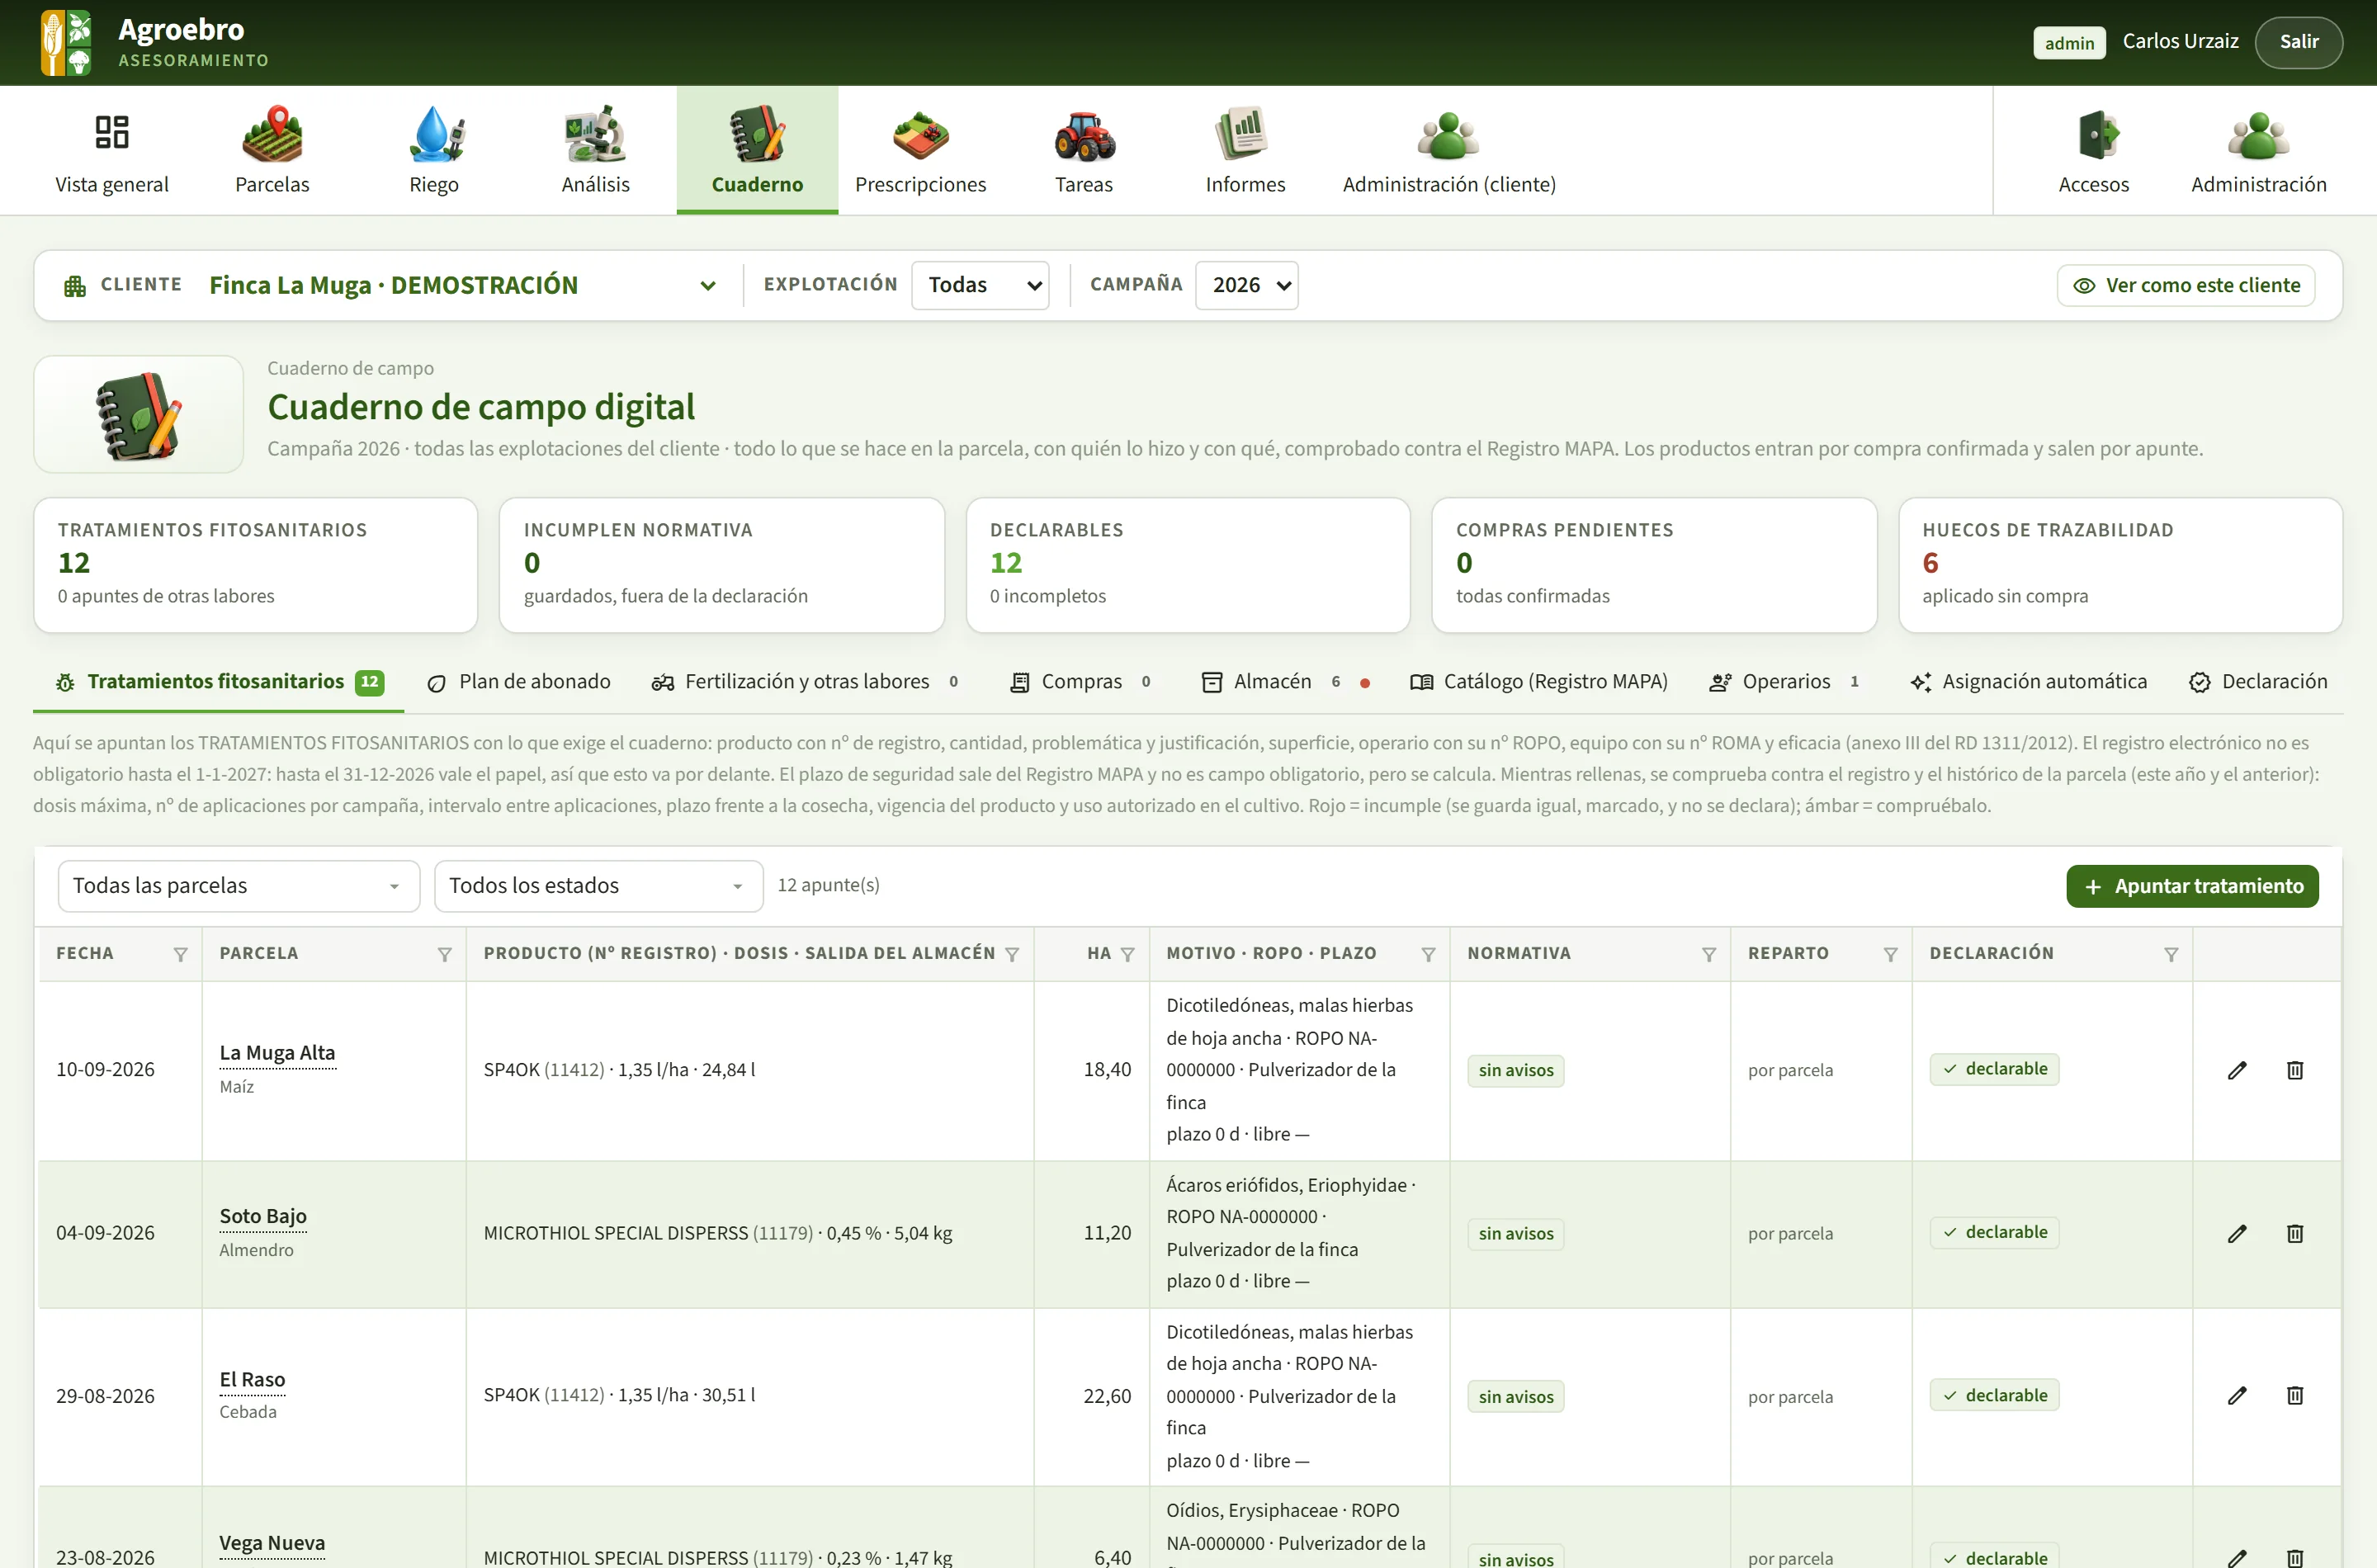Open the Todas las parcelas dropdown
This screenshot has width=2377, height=1568.
[x=239, y=886]
